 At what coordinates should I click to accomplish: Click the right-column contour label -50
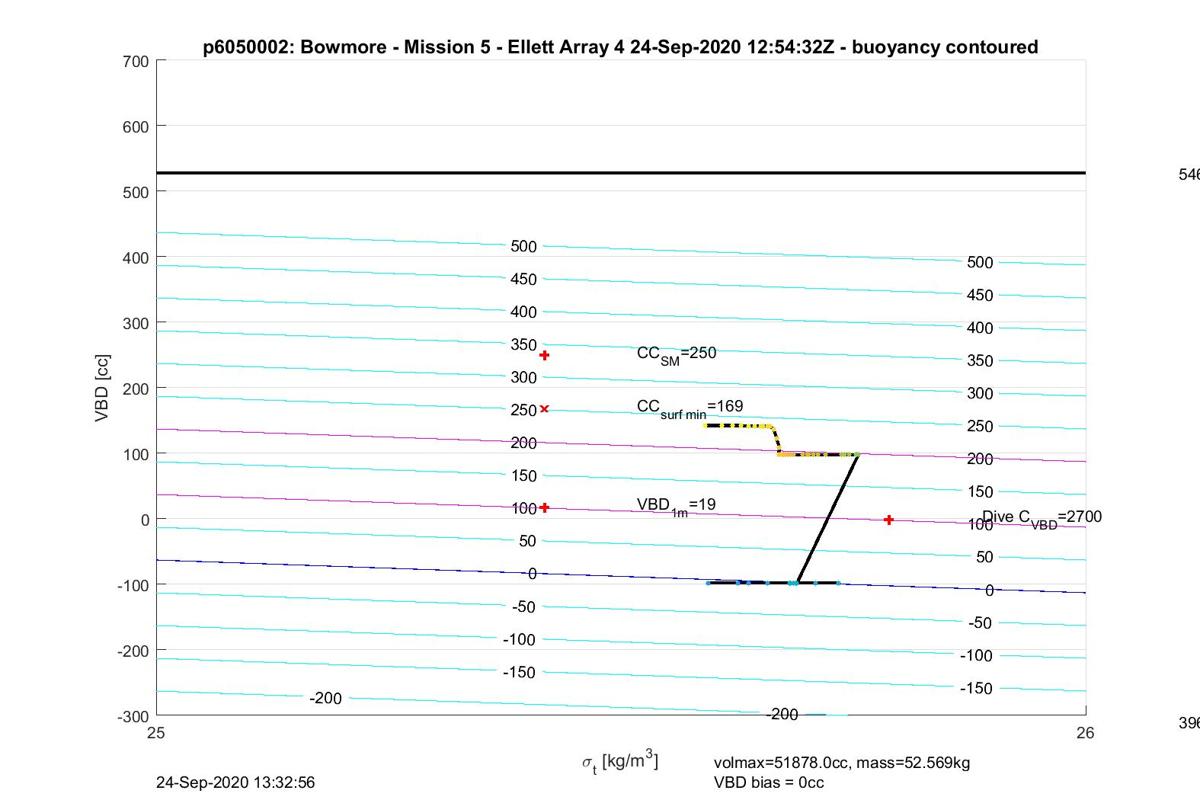tap(978, 623)
